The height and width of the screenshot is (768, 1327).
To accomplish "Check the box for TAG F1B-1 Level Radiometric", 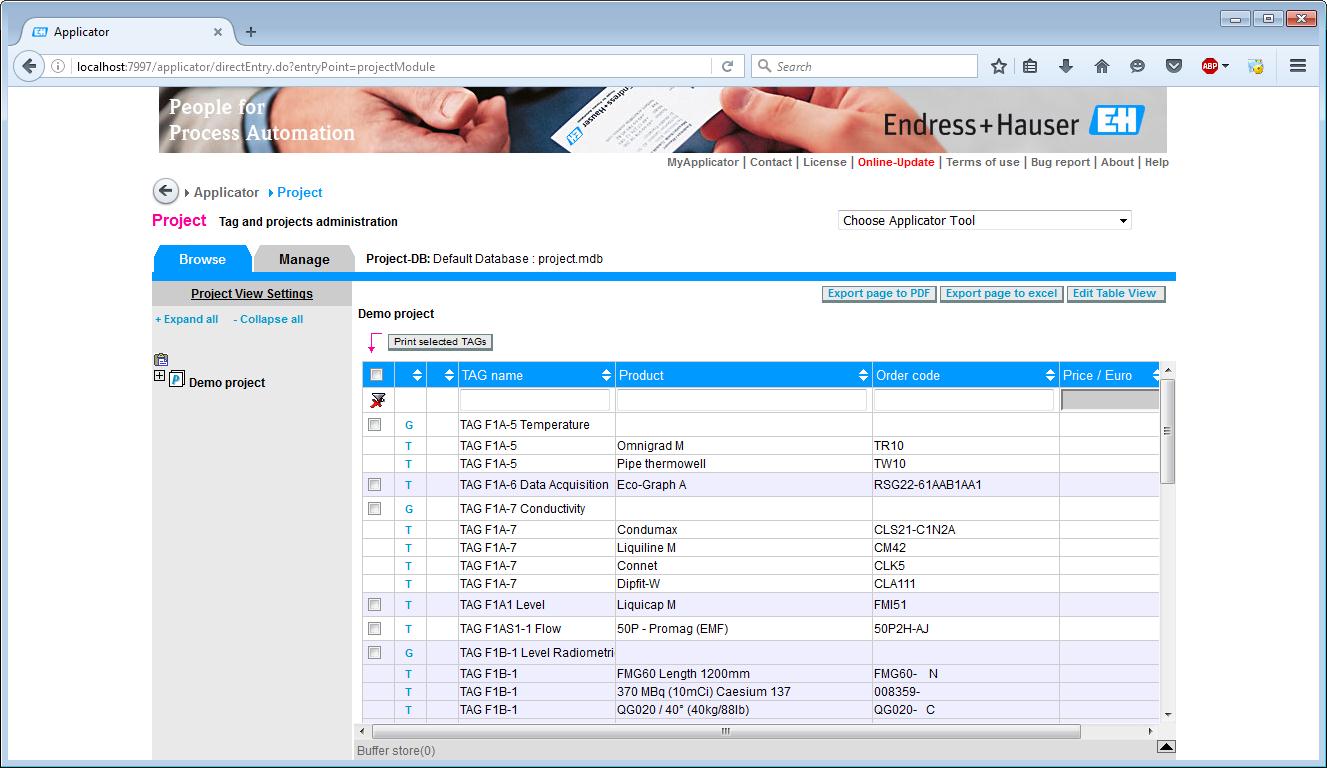I will click(x=375, y=653).
